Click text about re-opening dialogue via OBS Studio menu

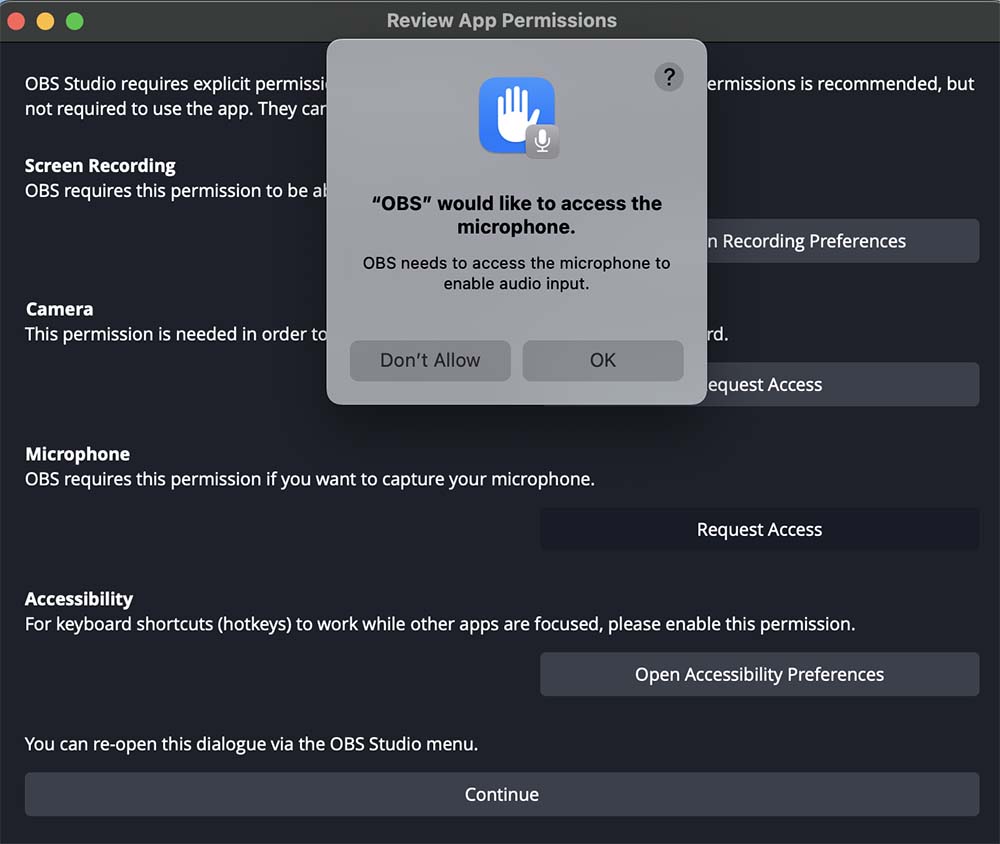pos(251,744)
